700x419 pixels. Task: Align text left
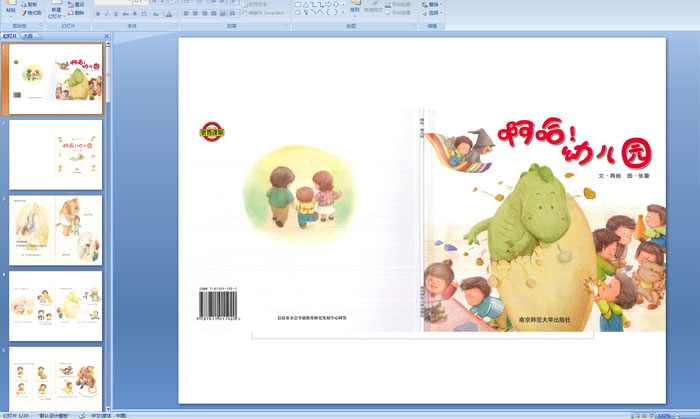[x=186, y=13]
